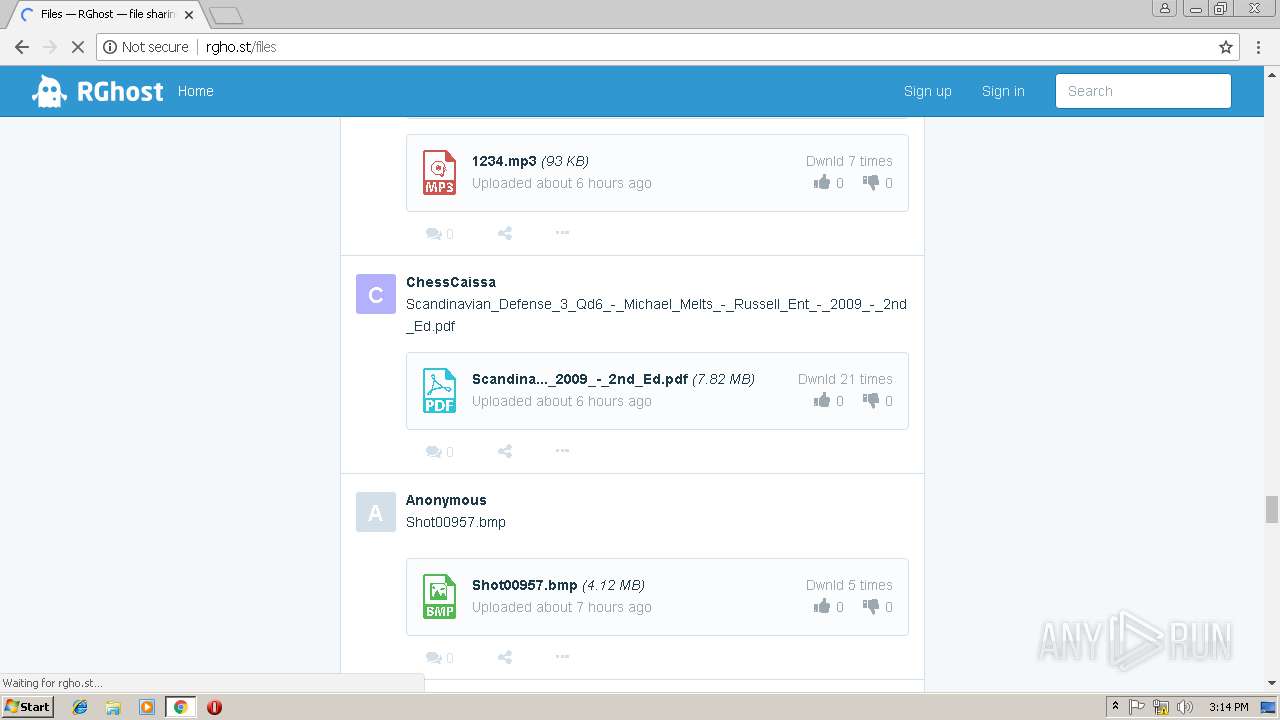Go to the Home page link
The height and width of the screenshot is (720, 1280).
point(196,91)
